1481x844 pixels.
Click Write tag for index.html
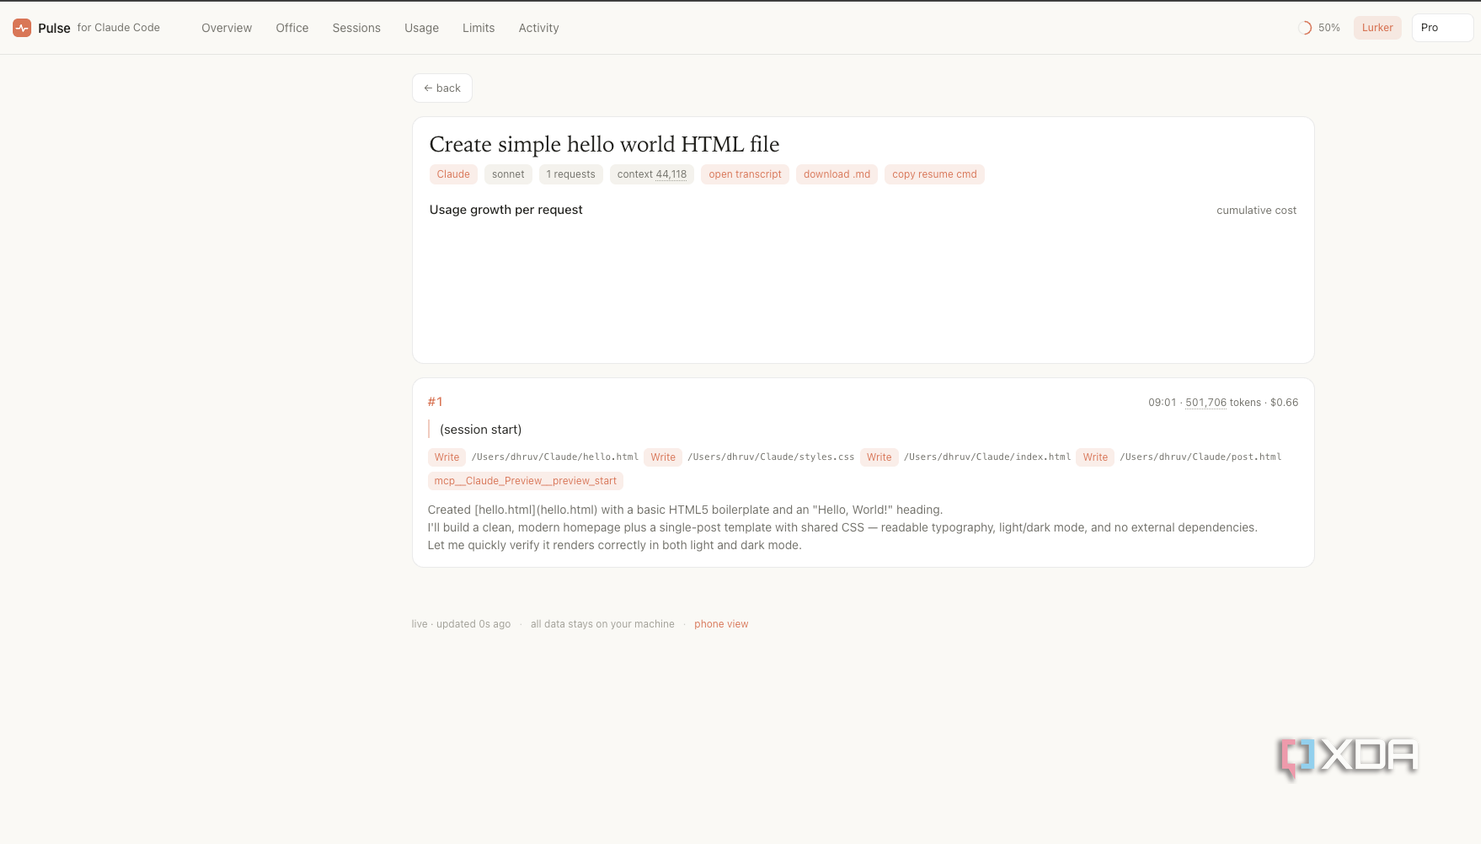[879, 457]
